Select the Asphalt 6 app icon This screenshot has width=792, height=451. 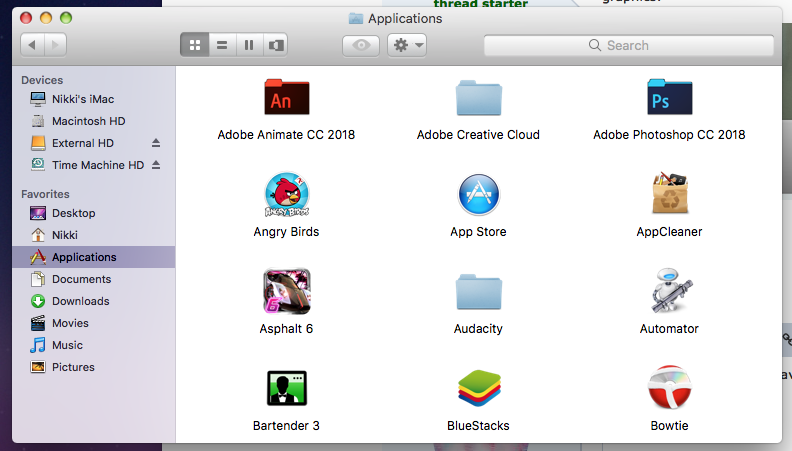287,291
